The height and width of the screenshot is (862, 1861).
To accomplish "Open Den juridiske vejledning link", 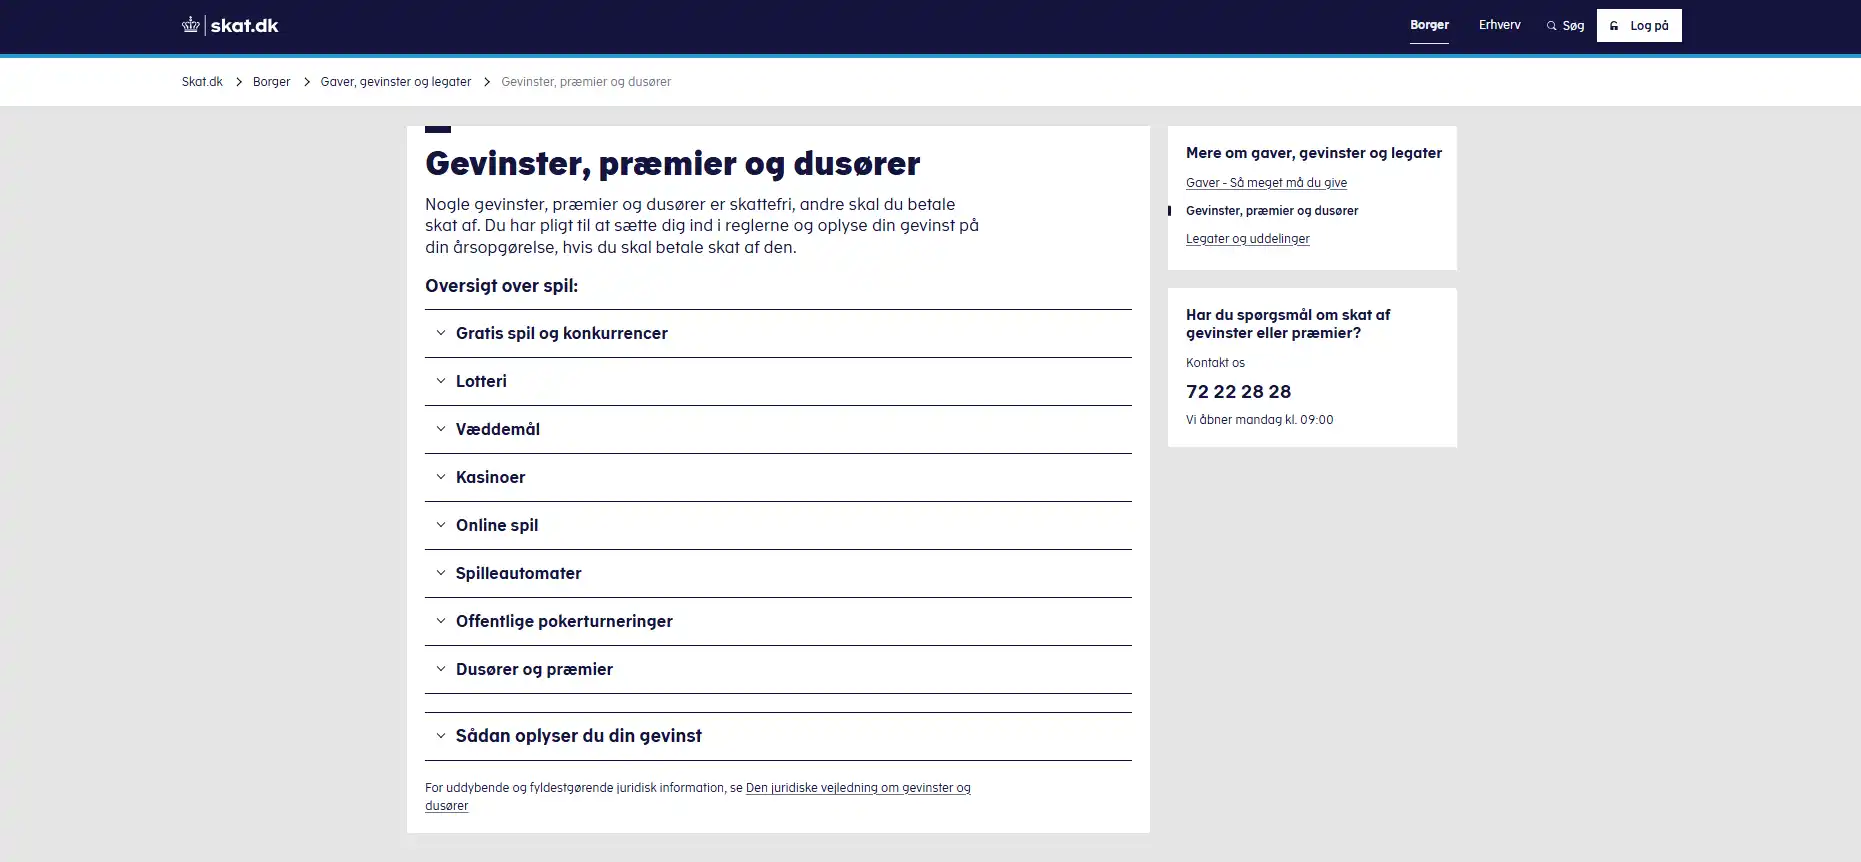I will pyautogui.click(x=858, y=788).
